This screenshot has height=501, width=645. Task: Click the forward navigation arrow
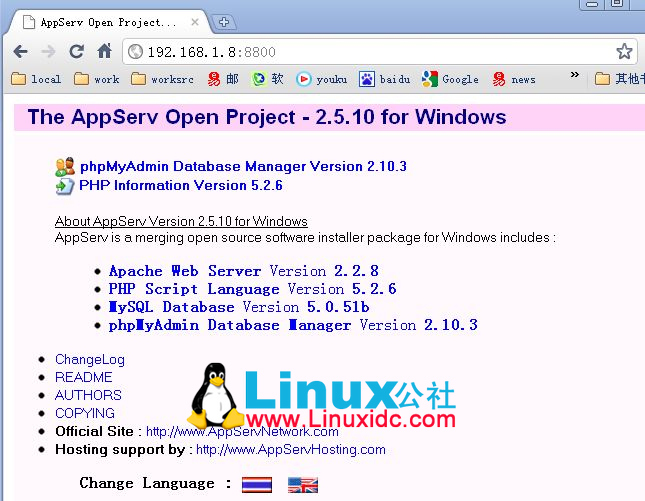pyautogui.click(x=49, y=52)
